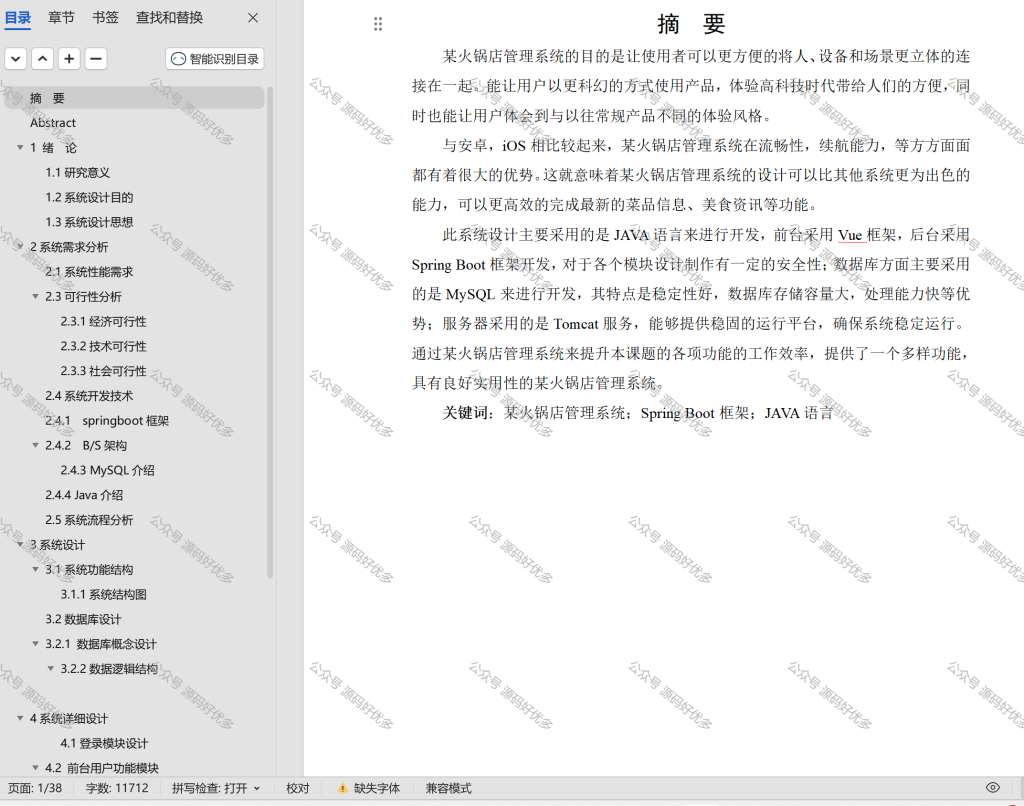Viewport: 1024px width, 806px height.
Task: Click the minus demote heading button
Action: 96,59
